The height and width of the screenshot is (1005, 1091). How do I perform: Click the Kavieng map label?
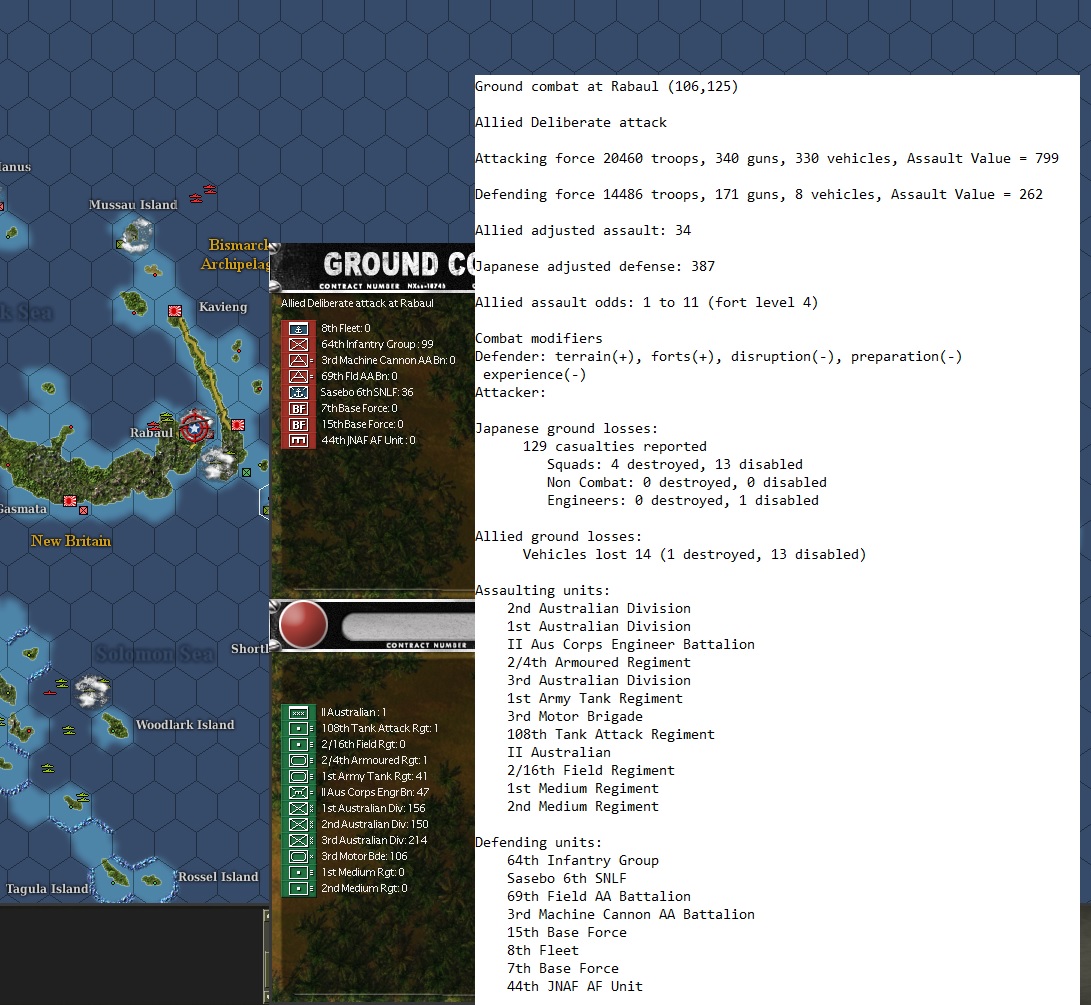[223, 307]
